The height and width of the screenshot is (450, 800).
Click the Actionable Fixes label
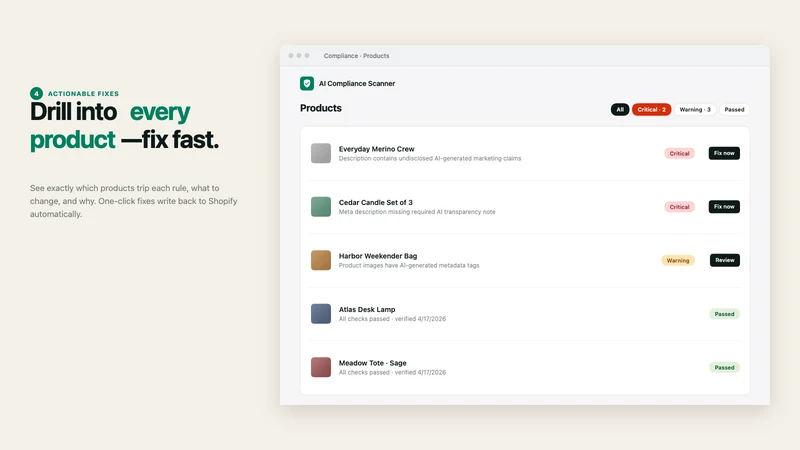click(x=83, y=94)
